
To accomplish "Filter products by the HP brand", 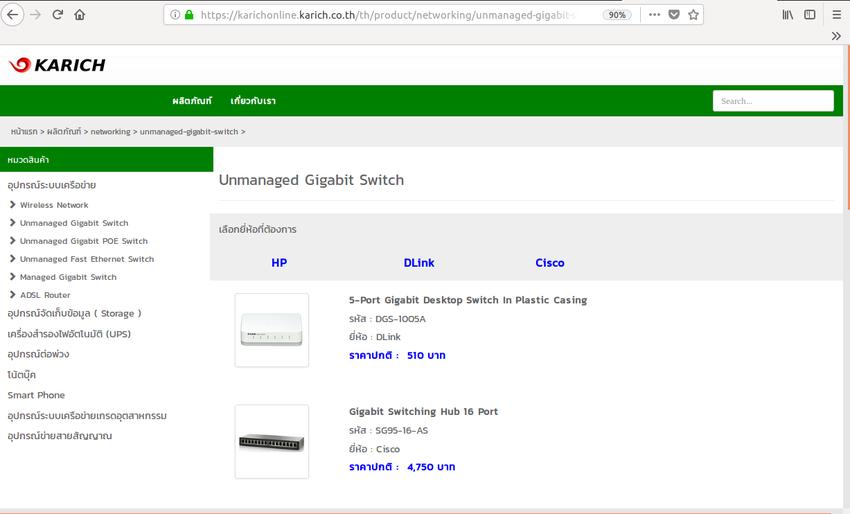I will (279, 263).
